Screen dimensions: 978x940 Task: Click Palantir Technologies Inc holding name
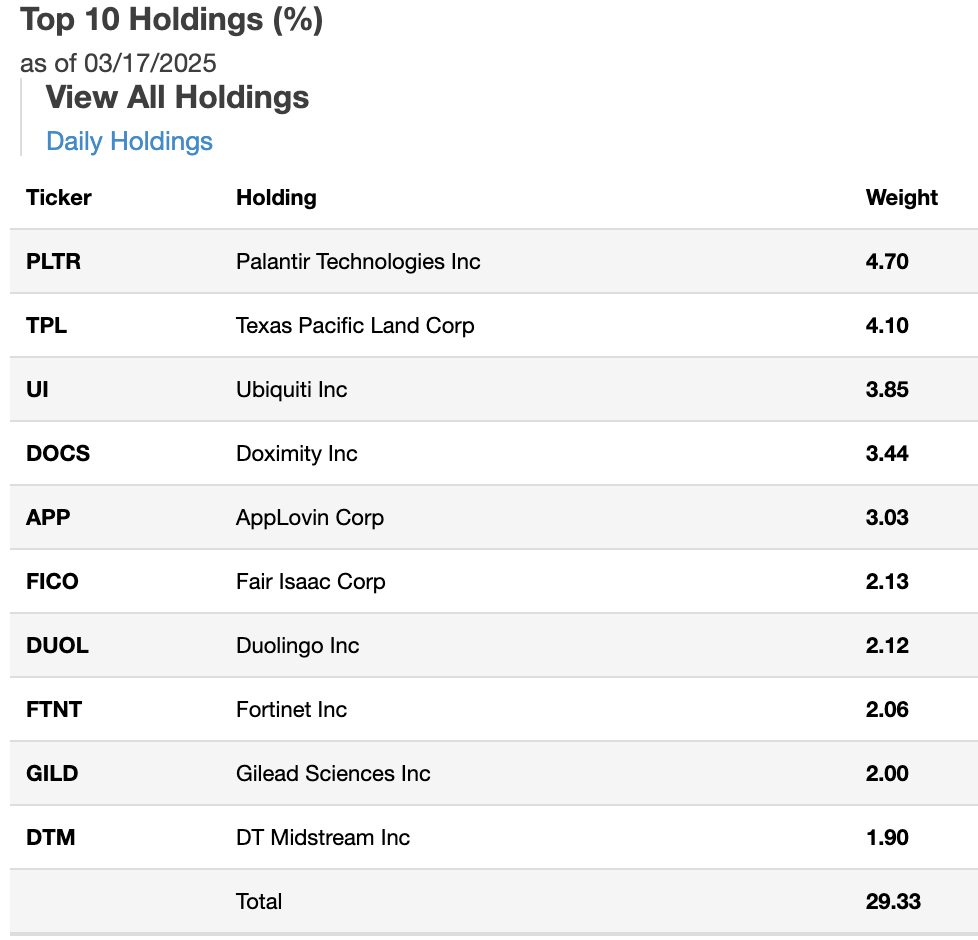click(358, 261)
